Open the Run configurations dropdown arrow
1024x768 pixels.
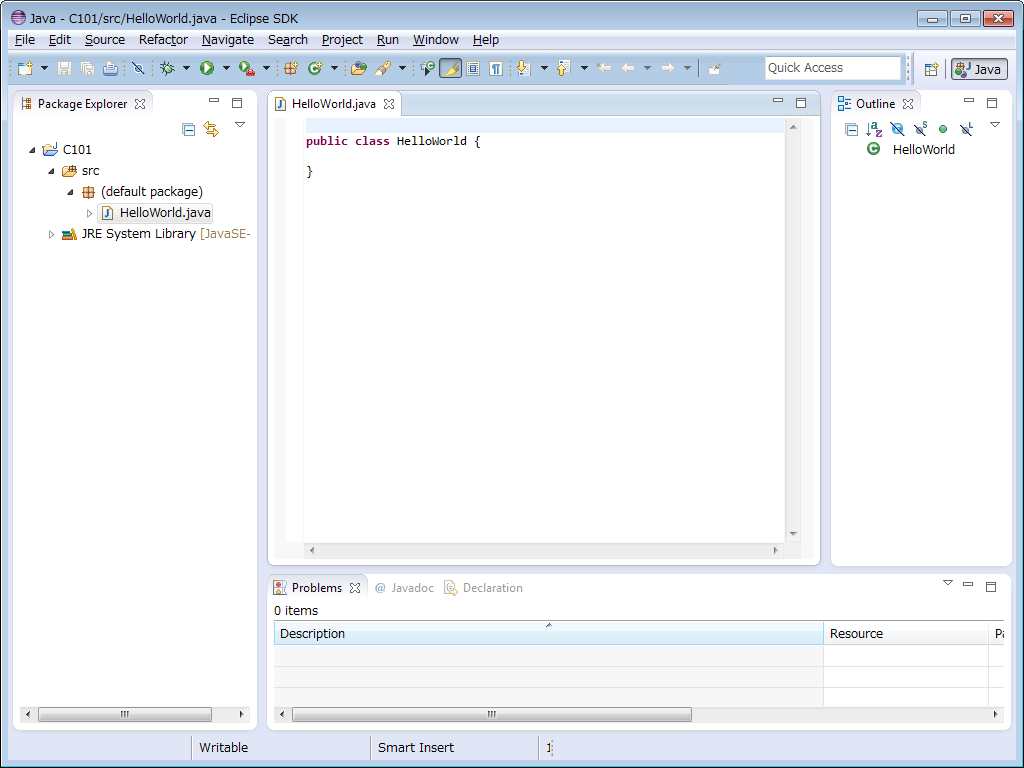(x=226, y=68)
